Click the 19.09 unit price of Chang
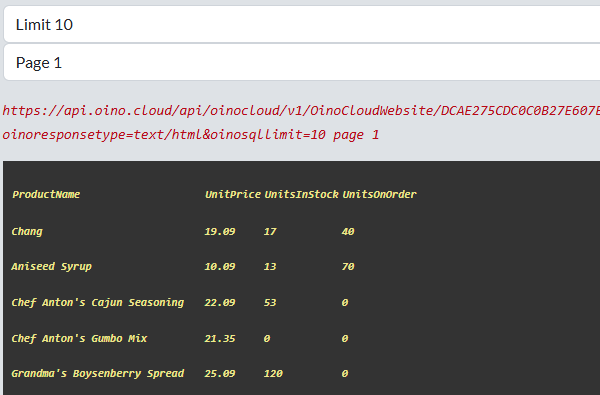600x395 pixels. [x=220, y=232]
